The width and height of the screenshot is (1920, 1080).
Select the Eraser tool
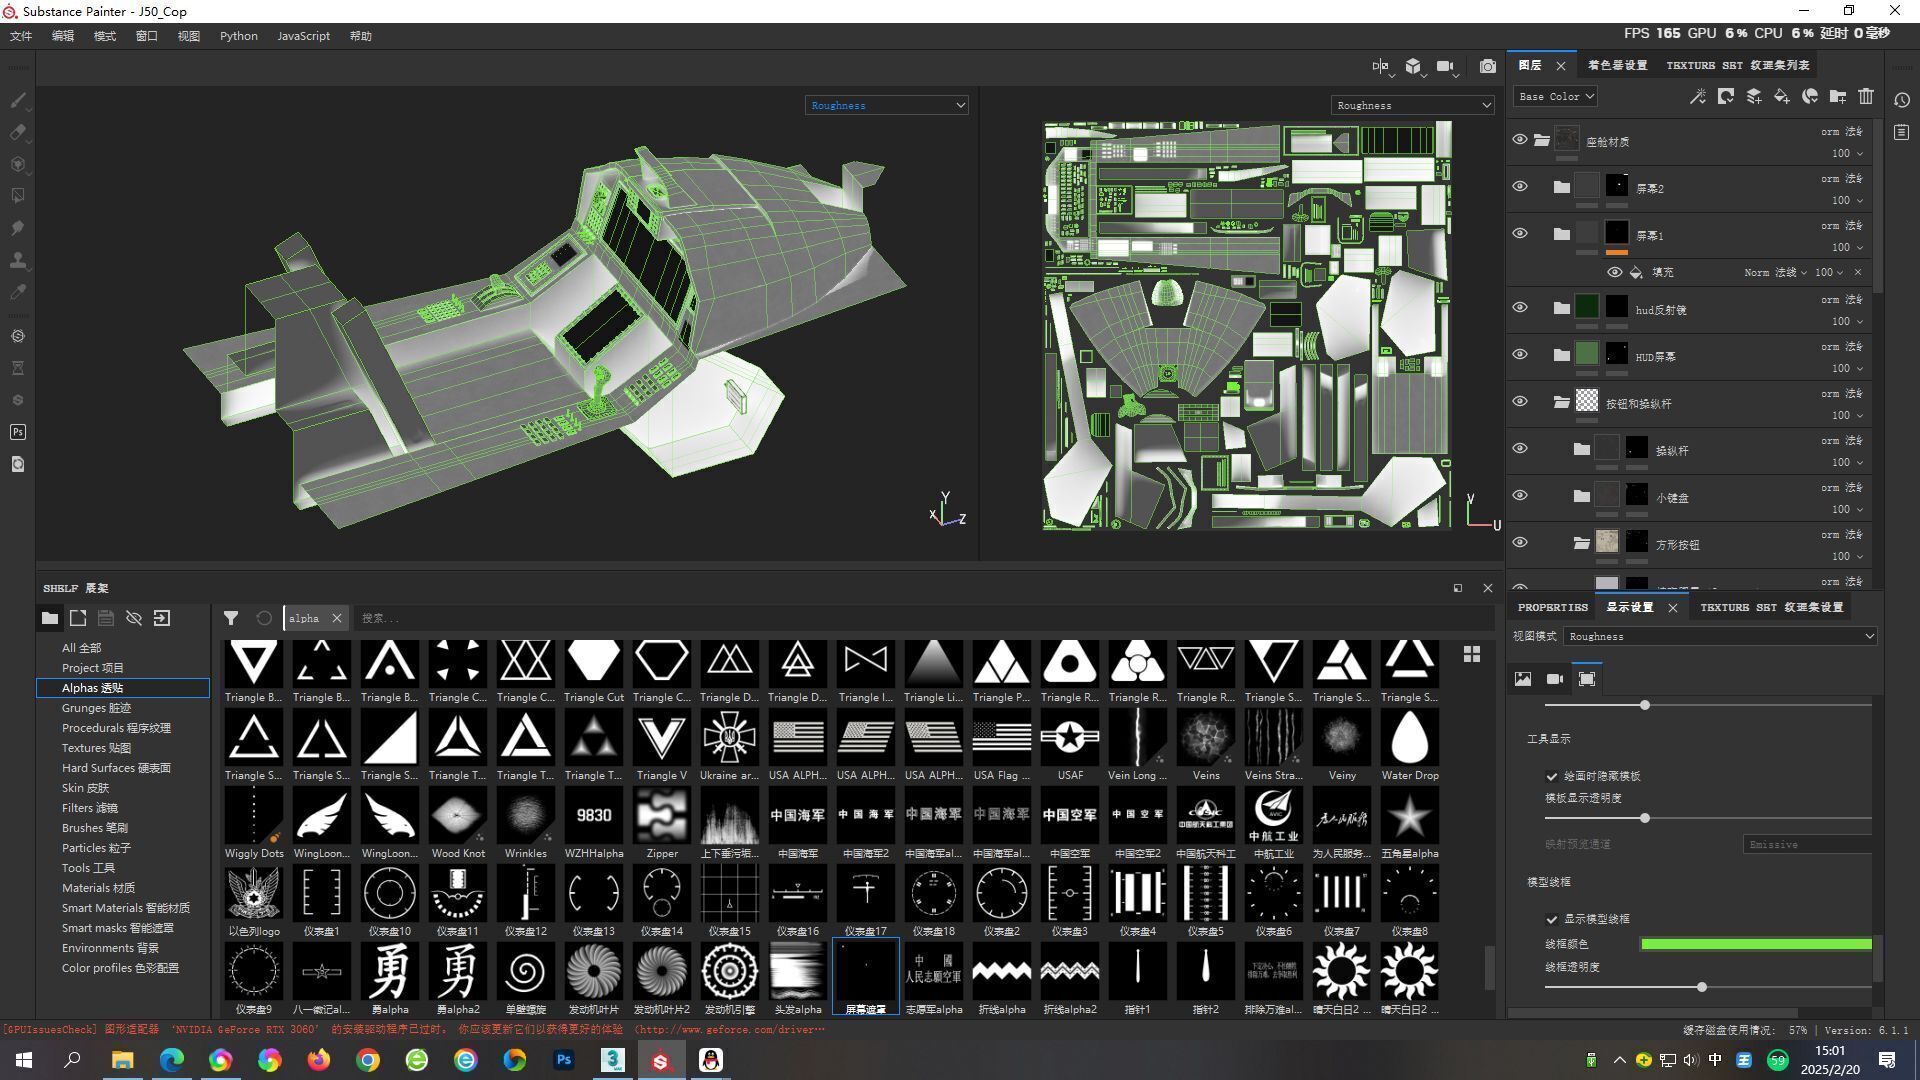click(18, 132)
